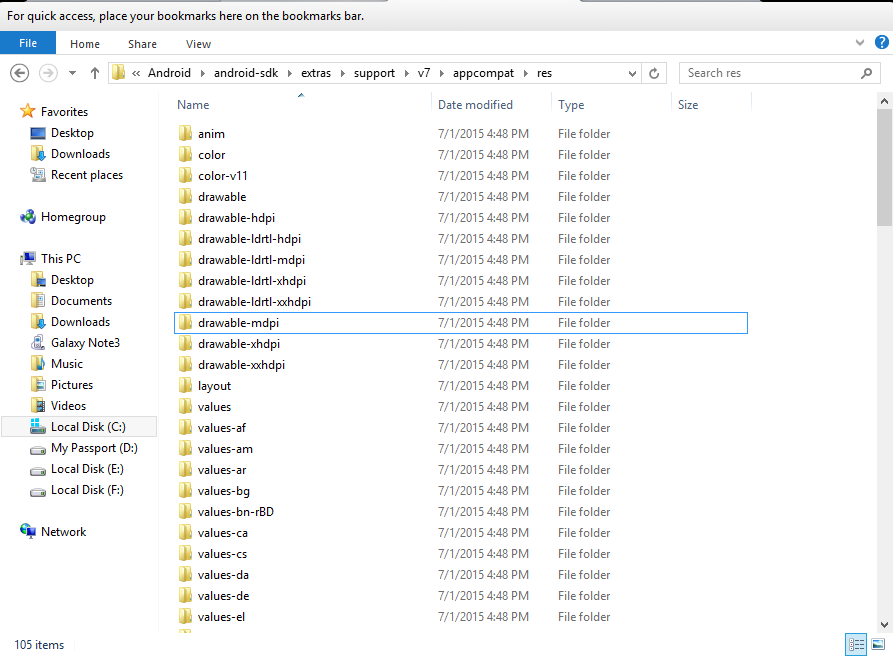Image resolution: width=893 pixels, height=656 pixels.
Task: Switch to large icons view
Action: (878, 645)
